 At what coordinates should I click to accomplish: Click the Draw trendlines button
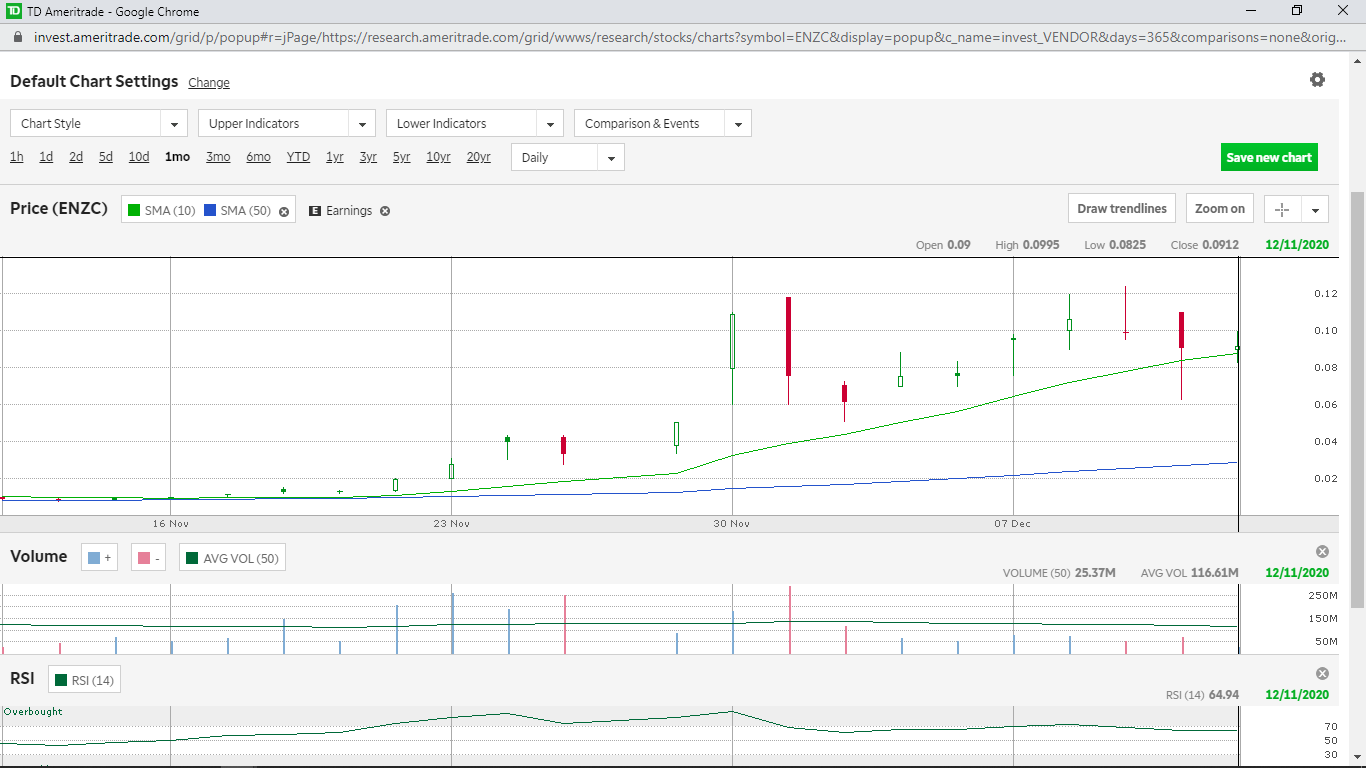click(1122, 209)
